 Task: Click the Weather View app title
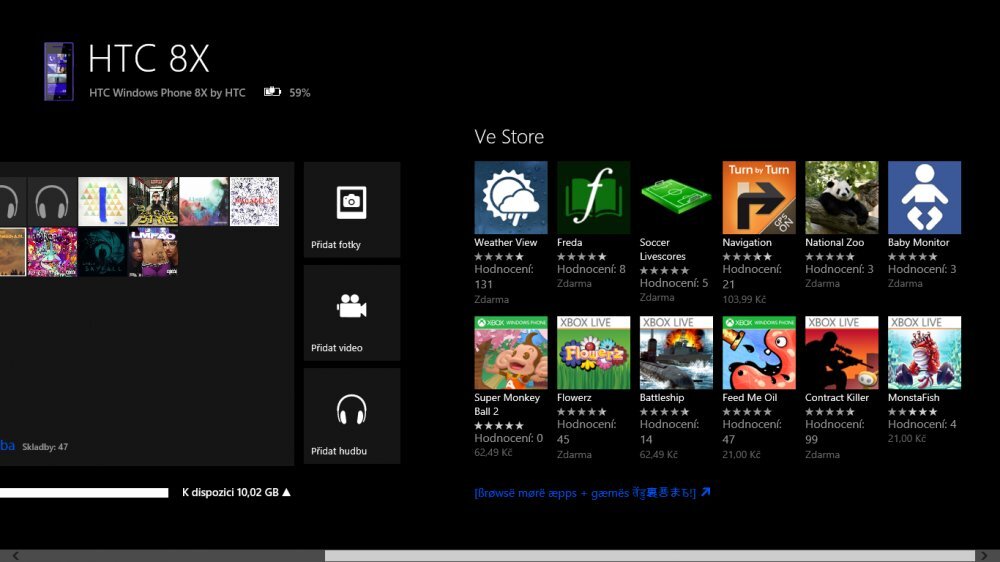tap(505, 242)
